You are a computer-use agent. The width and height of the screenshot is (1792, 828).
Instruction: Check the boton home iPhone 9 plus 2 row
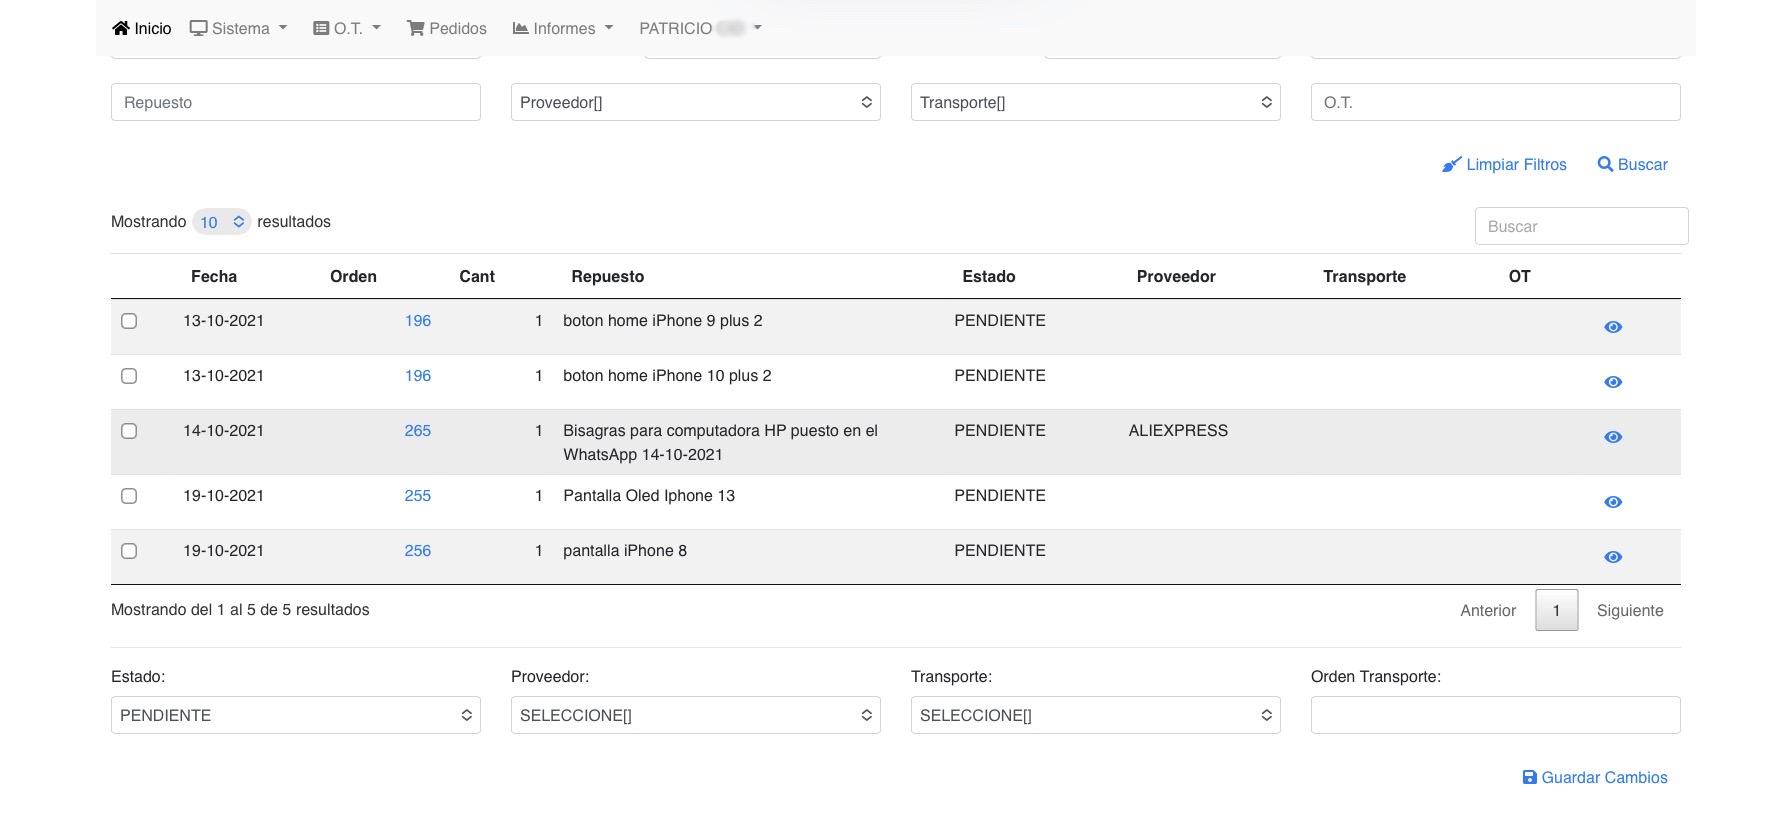[x=129, y=321]
